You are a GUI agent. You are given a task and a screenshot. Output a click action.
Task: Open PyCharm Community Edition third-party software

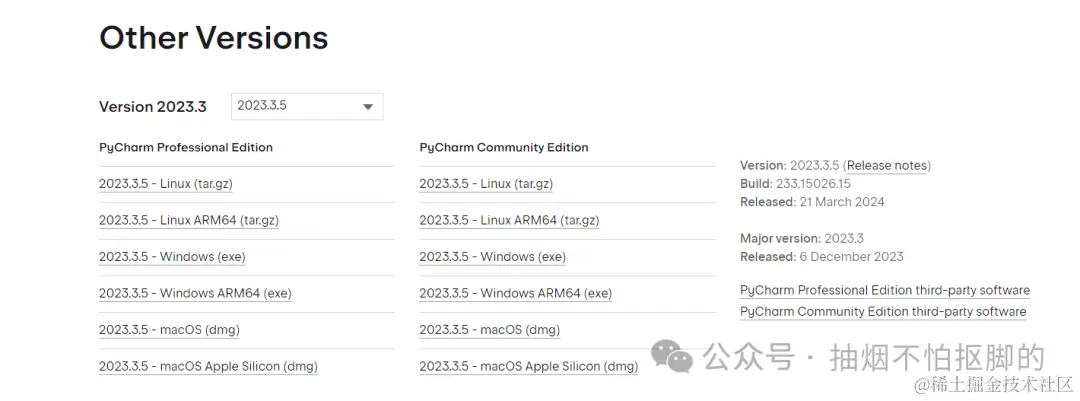coord(883,311)
